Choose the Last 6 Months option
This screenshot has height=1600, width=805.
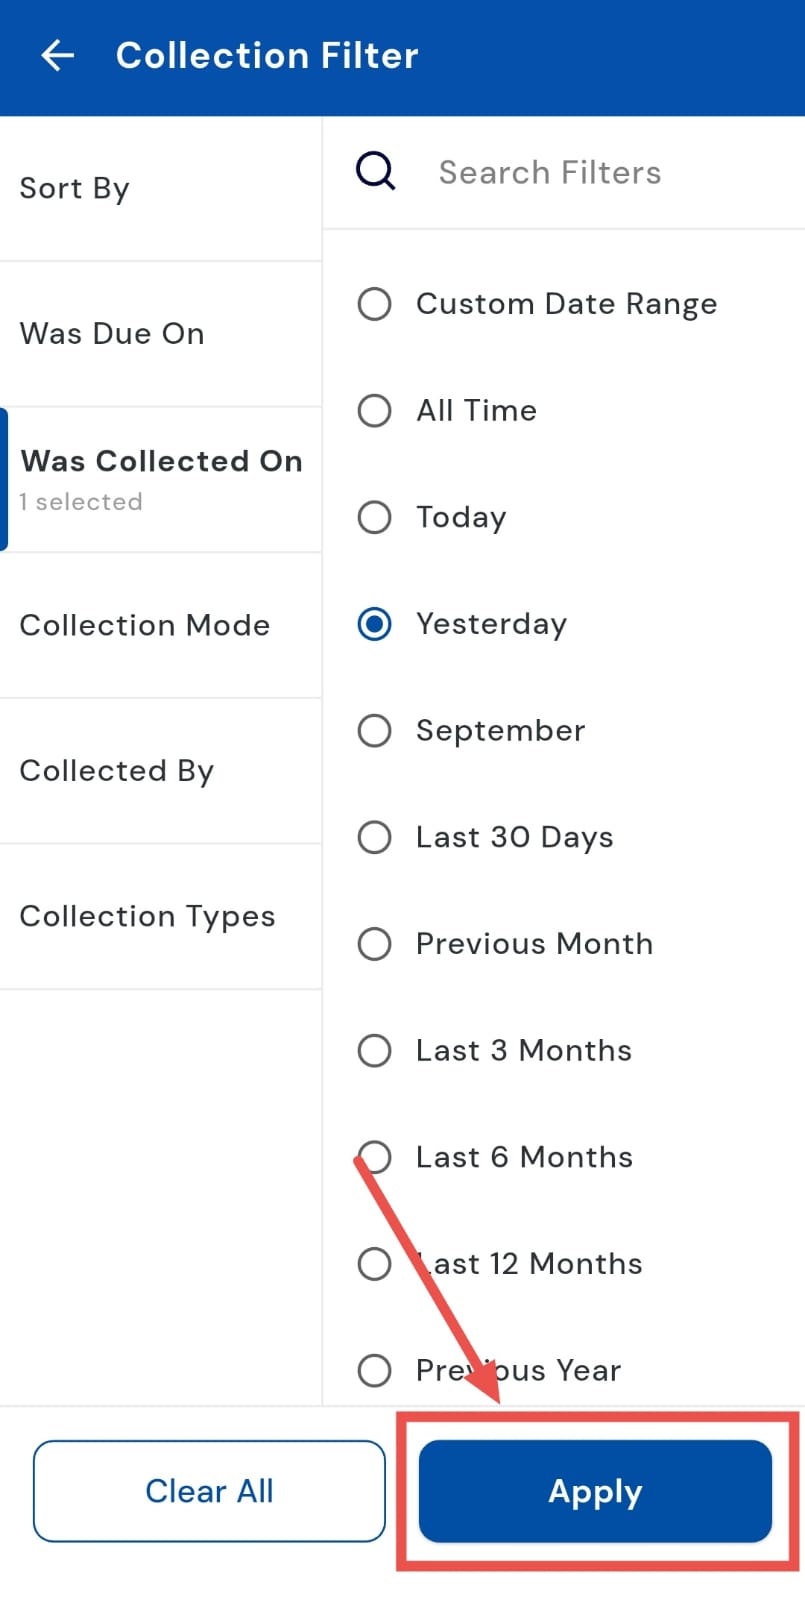(375, 1157)
